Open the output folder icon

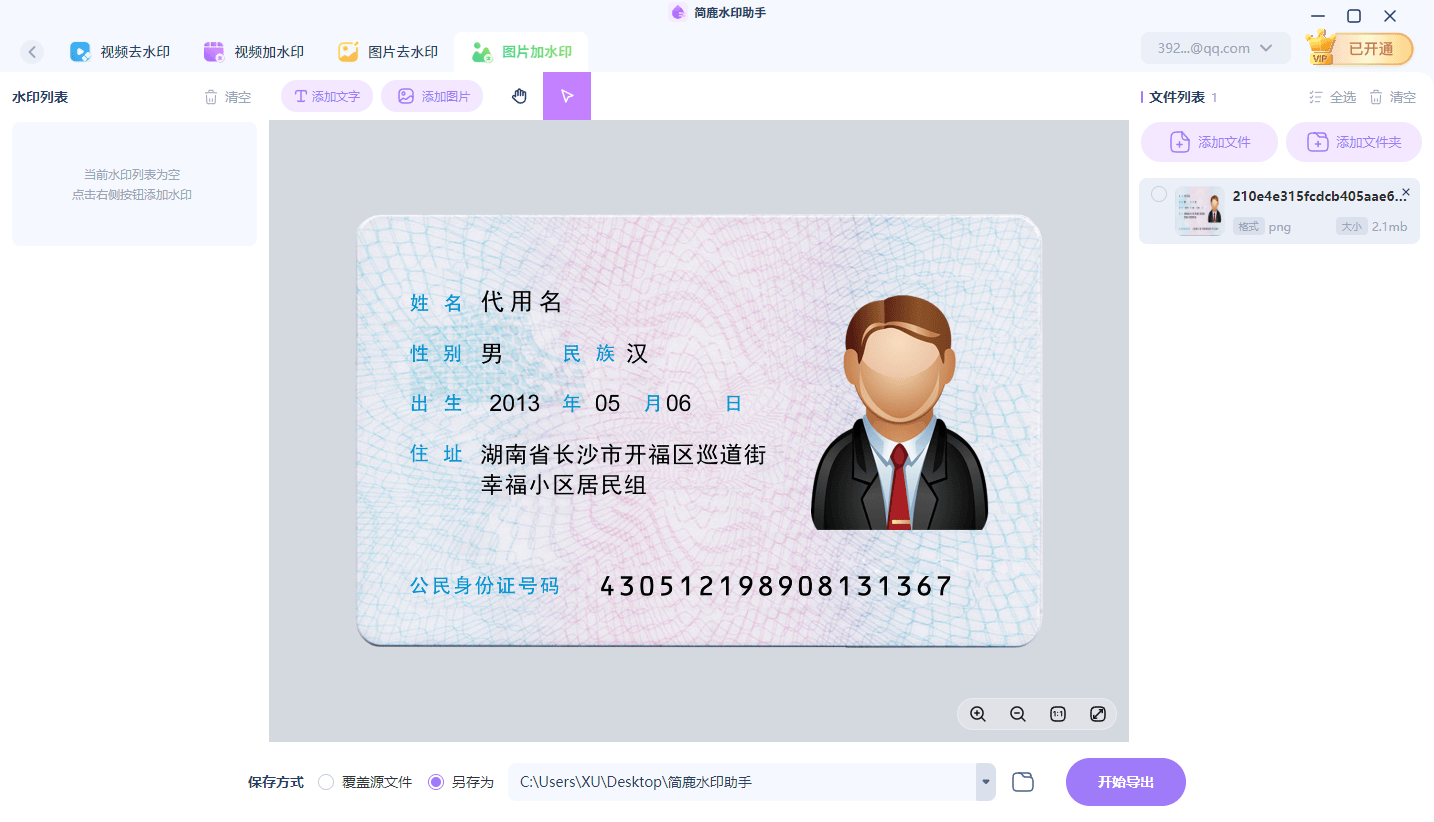tap(1023, 782)
